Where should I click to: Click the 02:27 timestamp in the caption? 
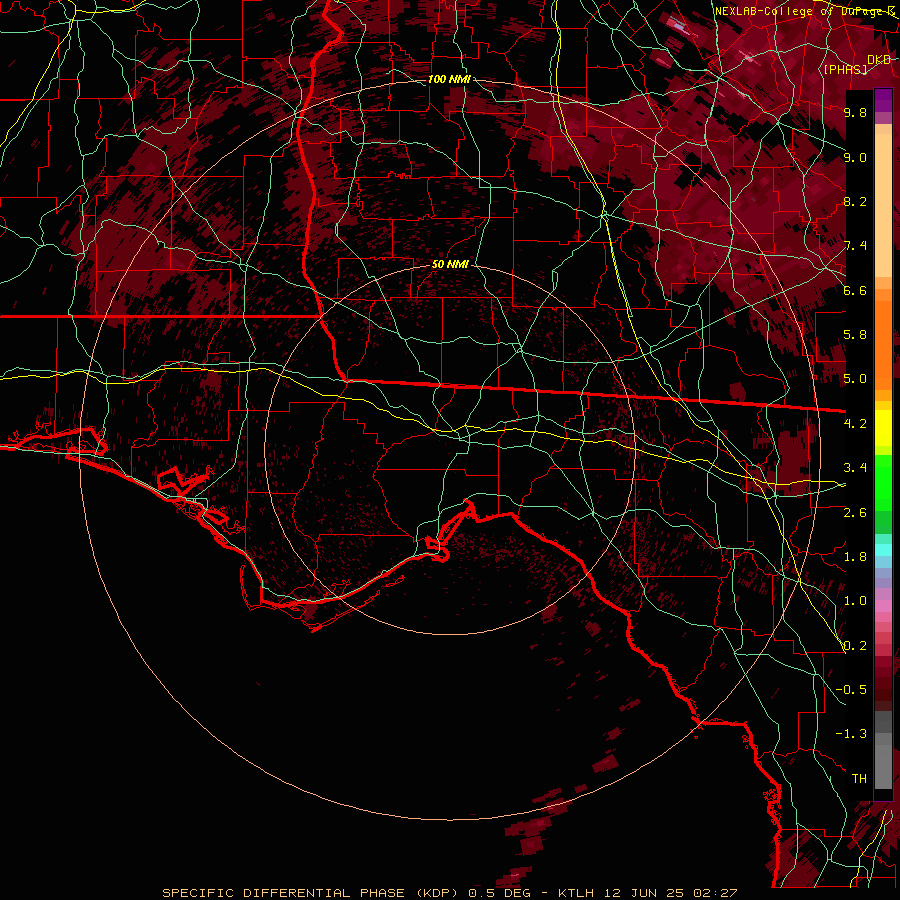coord(715,893)
